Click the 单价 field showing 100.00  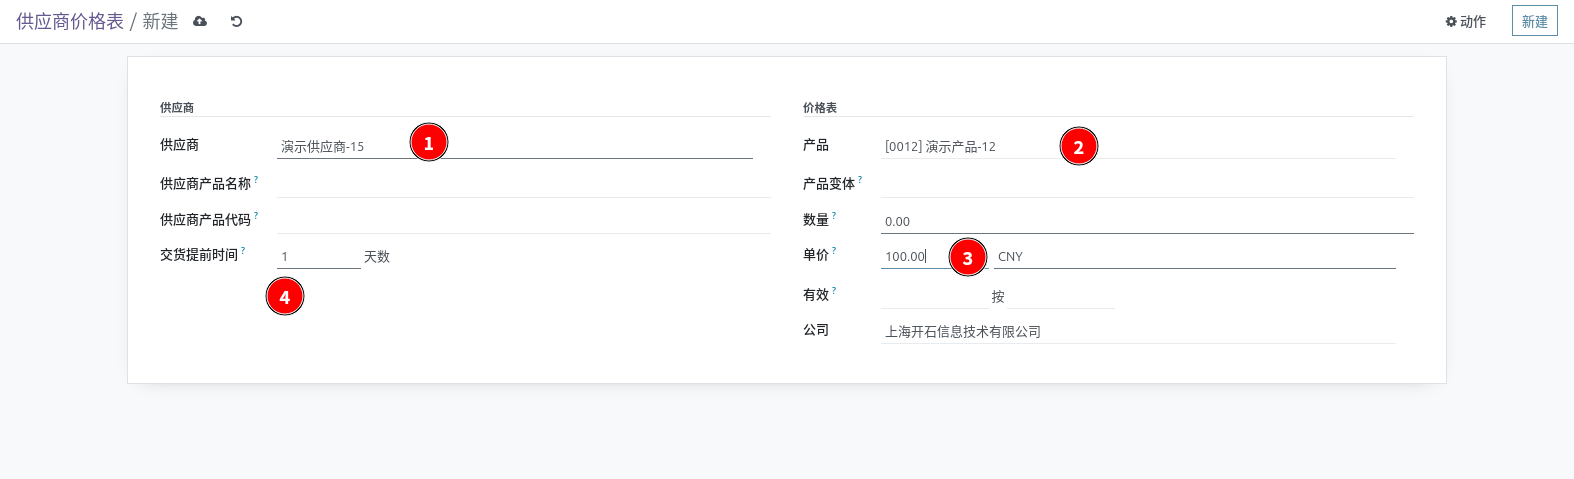click(934, 256)
